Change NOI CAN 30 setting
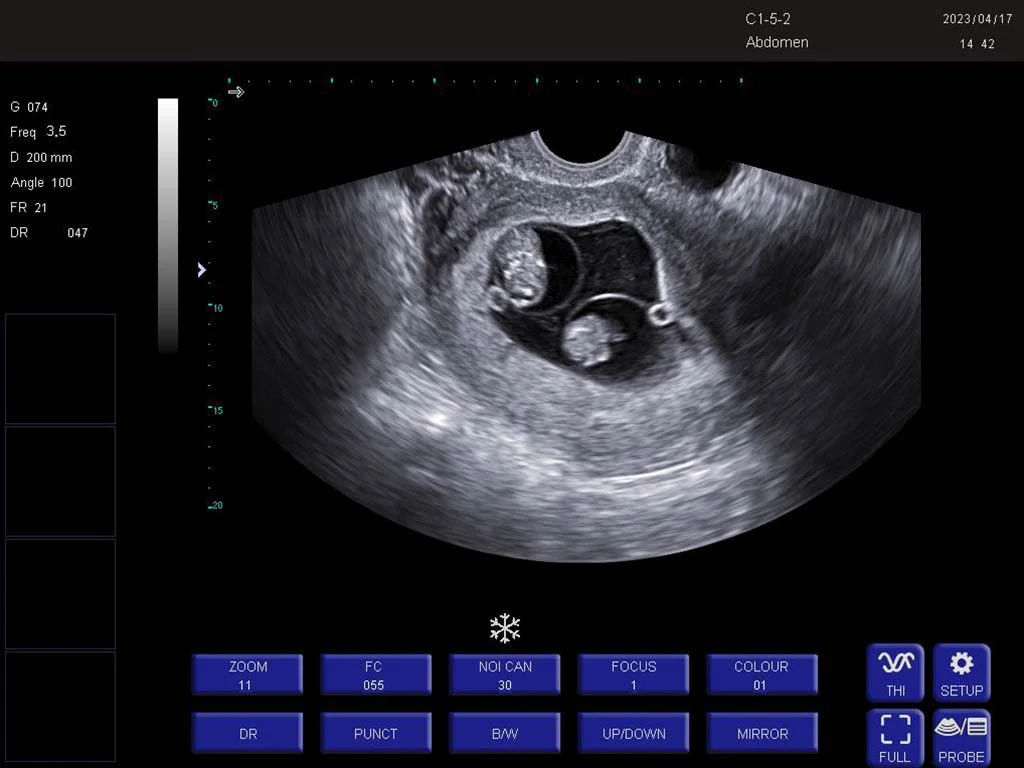Image resolution: width=1024 pixels, height=768 pixels. click(505, 675)
